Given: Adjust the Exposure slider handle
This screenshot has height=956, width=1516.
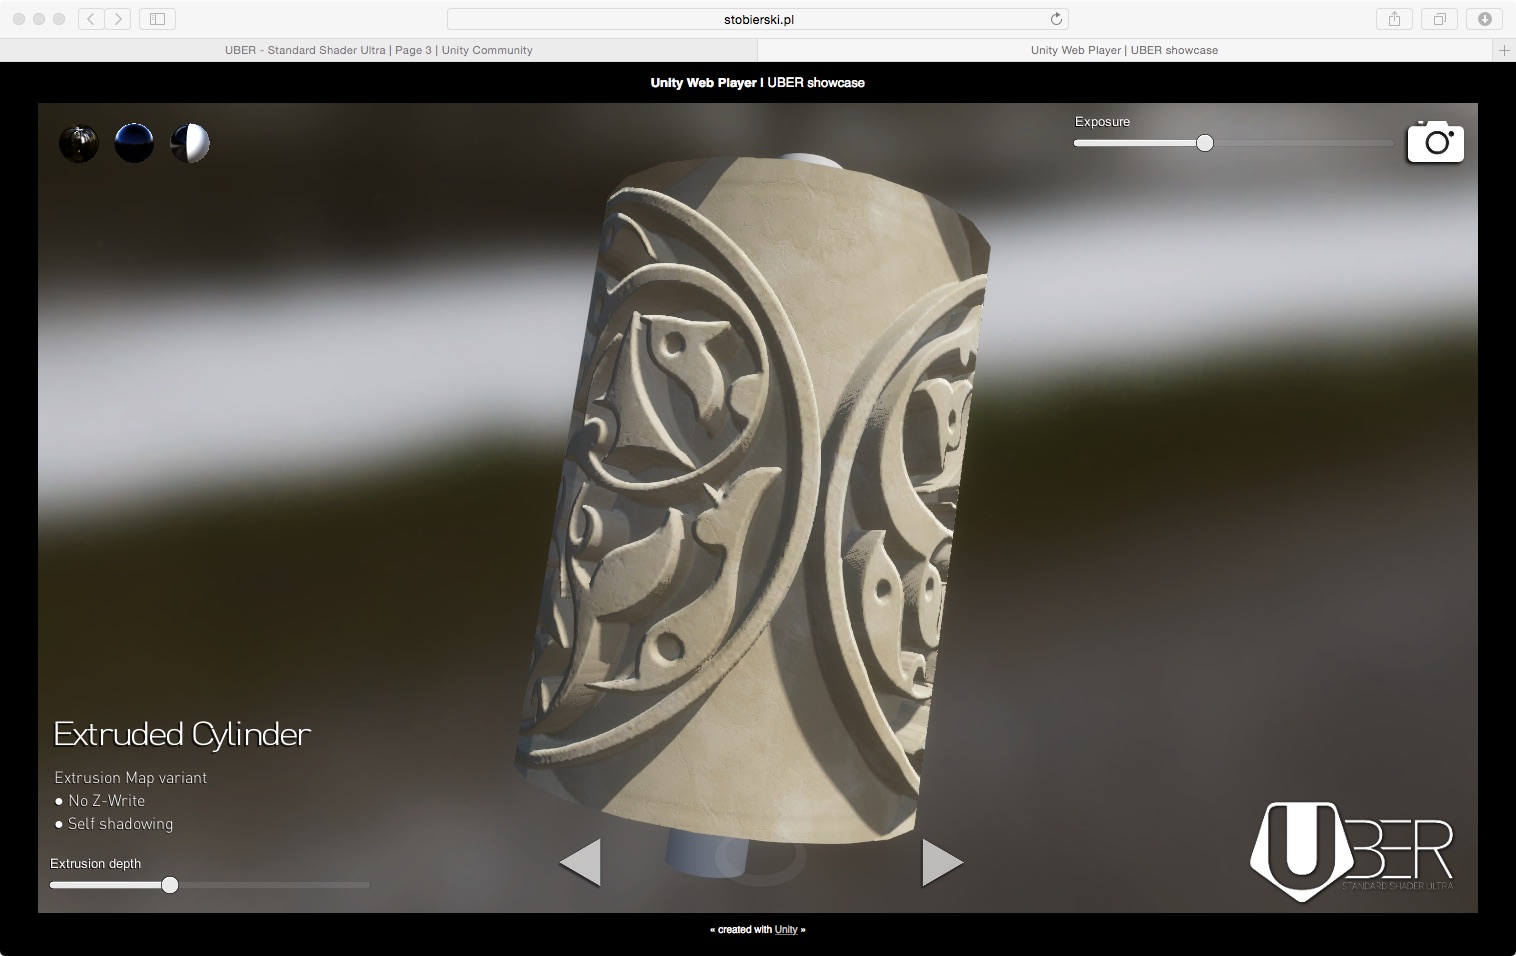Looking at the screenshot, I should pos(1205,143).
